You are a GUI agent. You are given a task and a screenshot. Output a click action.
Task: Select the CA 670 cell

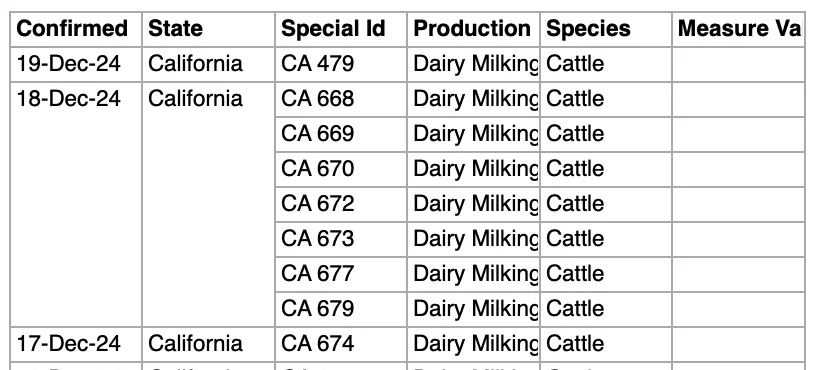point(341,169)
